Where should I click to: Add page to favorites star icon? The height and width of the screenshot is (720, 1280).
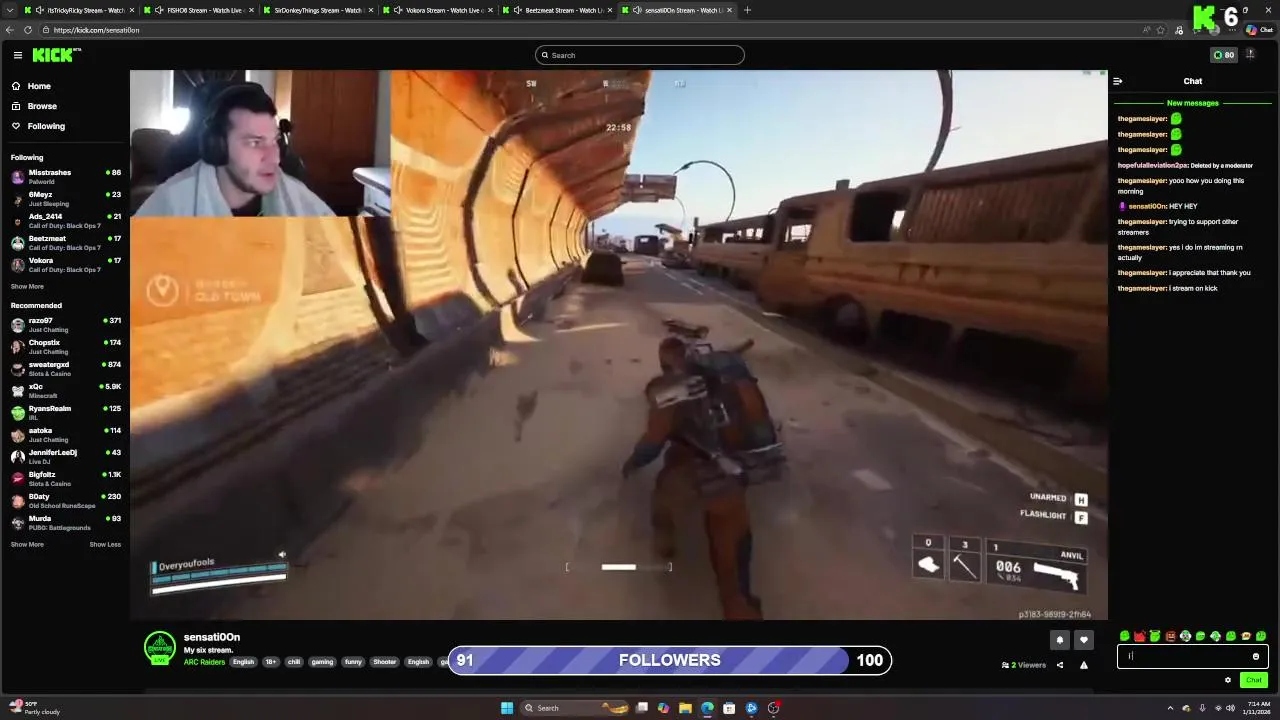pos(1161,30)
